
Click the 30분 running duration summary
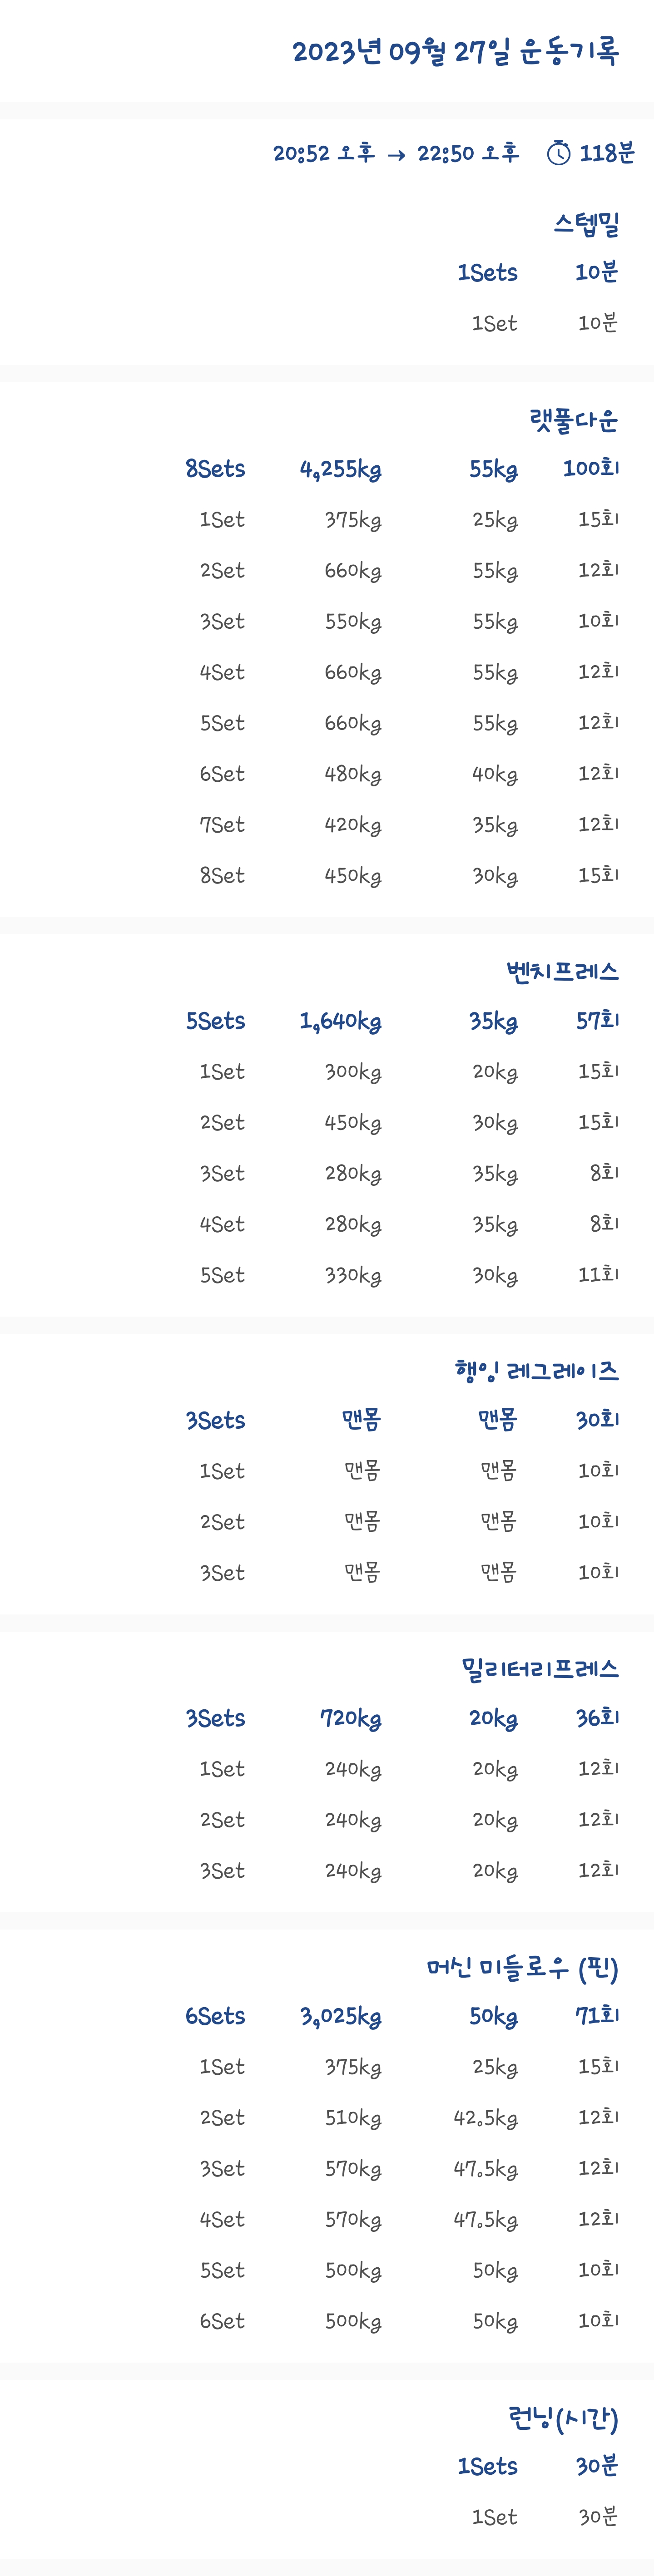(x=597, y=2466)
